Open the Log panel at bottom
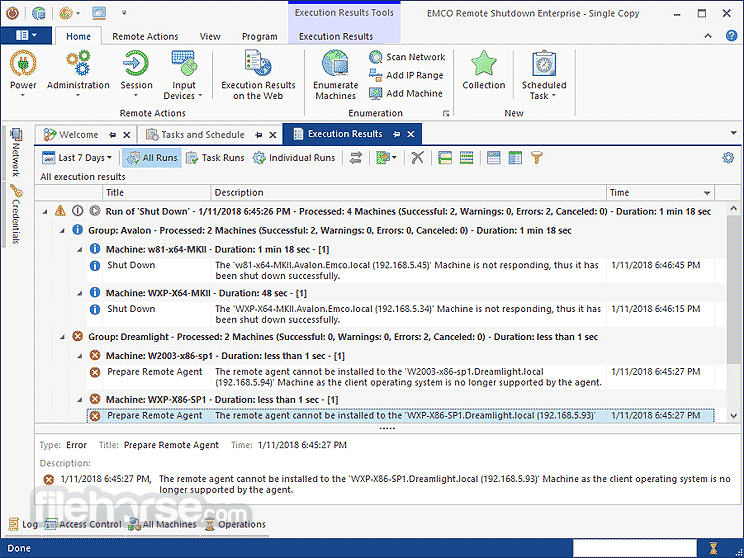The height and width of the screenshot is (558, 744). [x=23, y=524]
